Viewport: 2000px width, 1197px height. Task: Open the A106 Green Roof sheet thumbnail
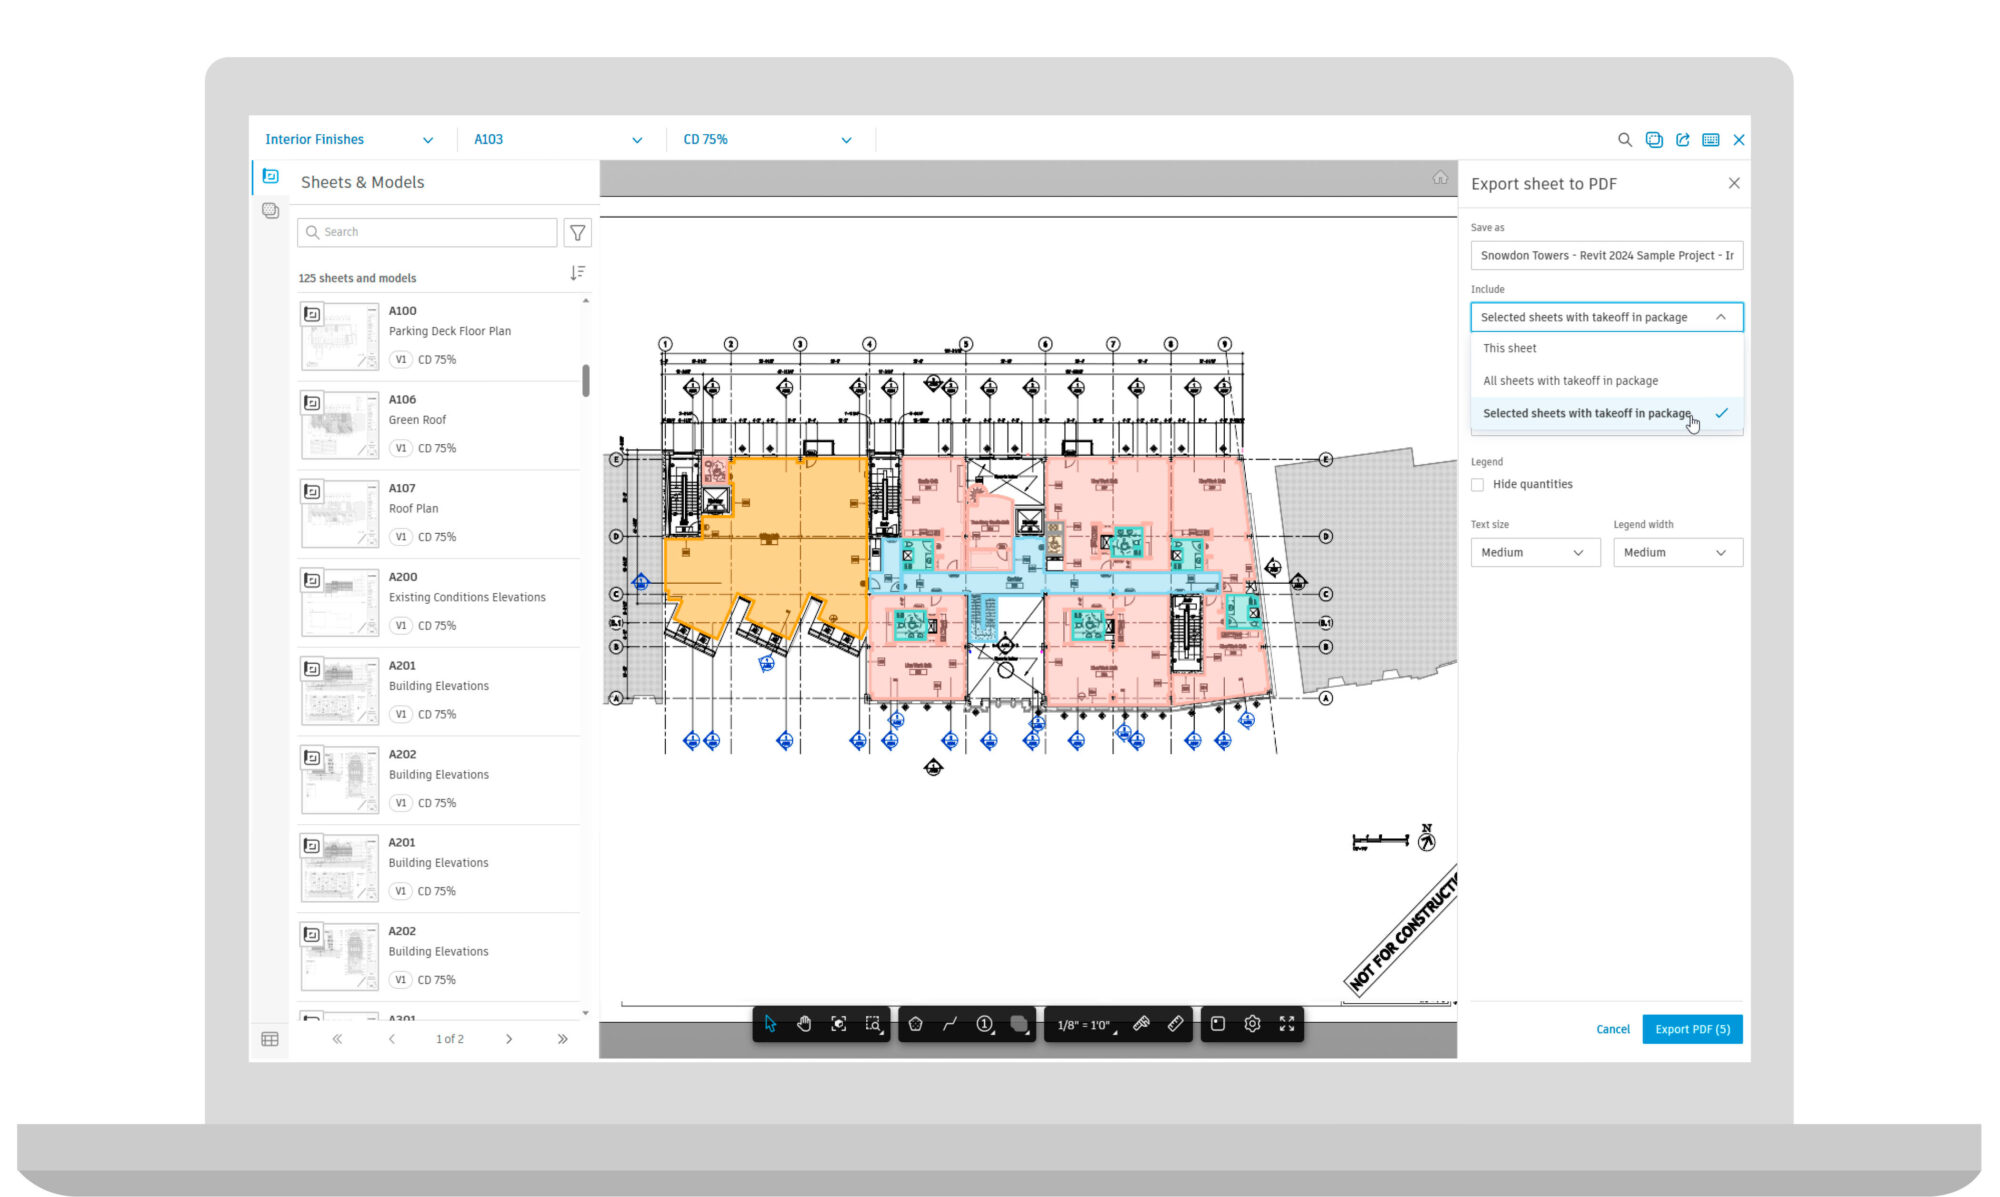tap(339, 423)
